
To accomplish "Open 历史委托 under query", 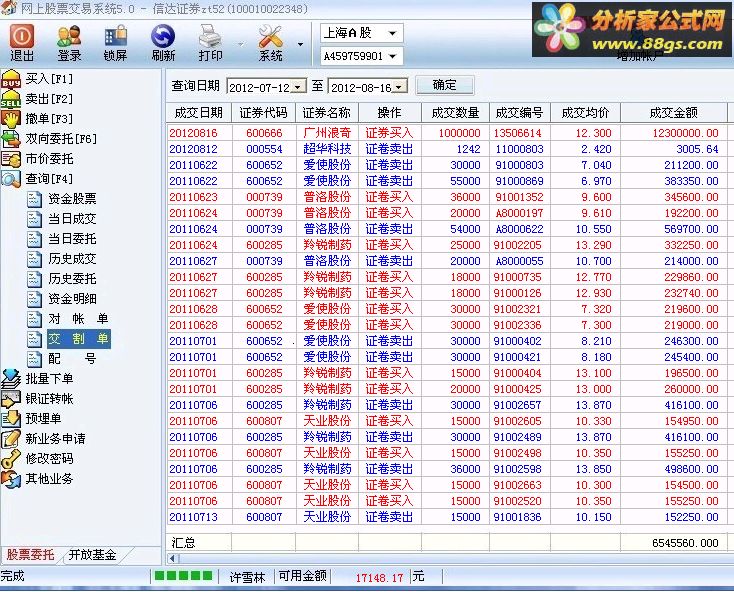I will pyautogui.click(x=62, y=279).
